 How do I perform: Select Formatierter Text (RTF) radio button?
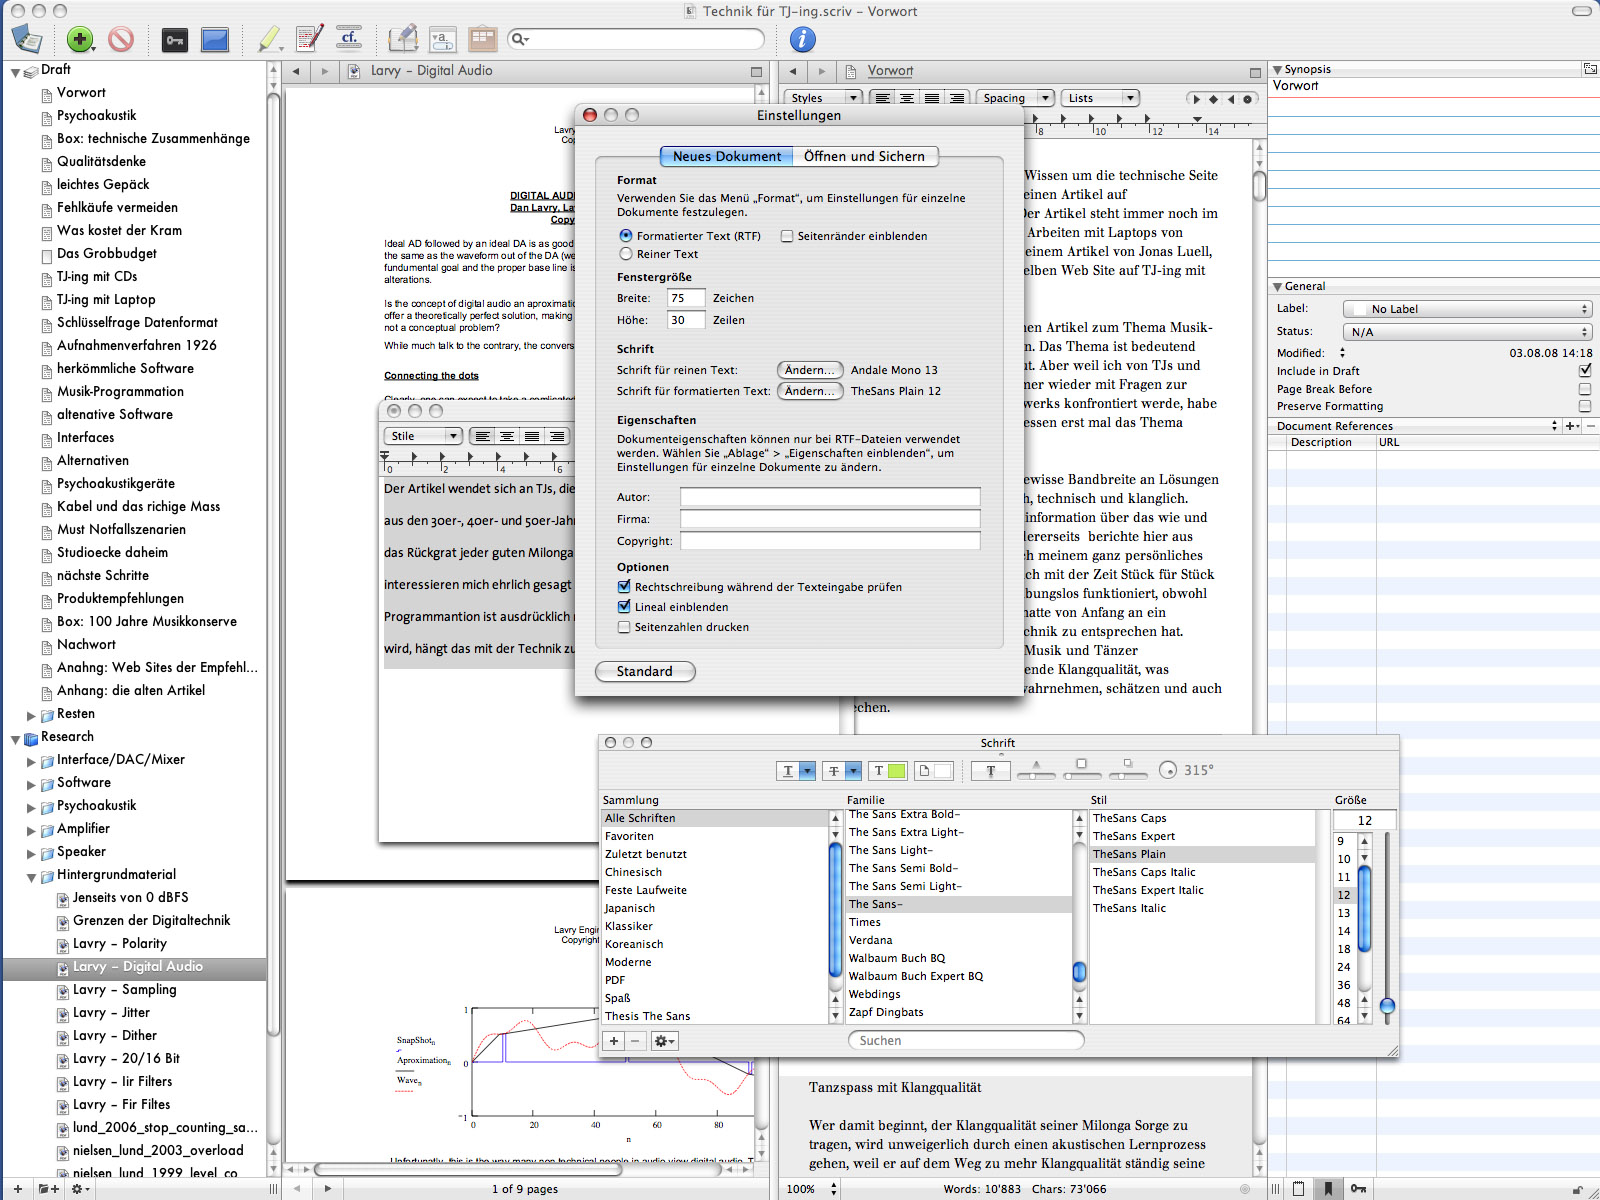coord(626,236)
